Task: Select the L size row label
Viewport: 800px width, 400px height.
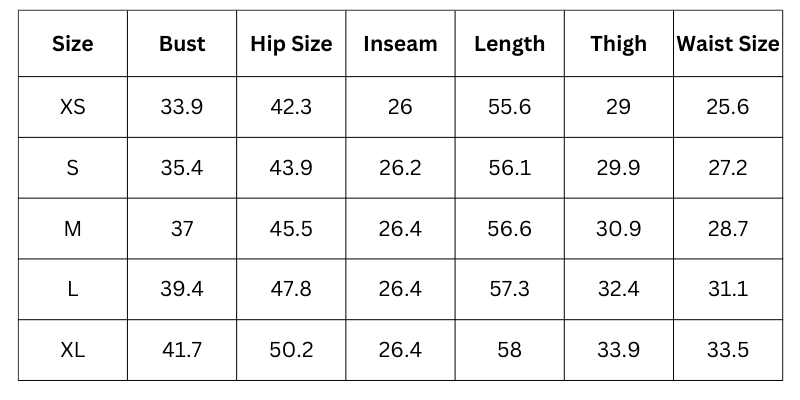Action: (x=72, y=290)
